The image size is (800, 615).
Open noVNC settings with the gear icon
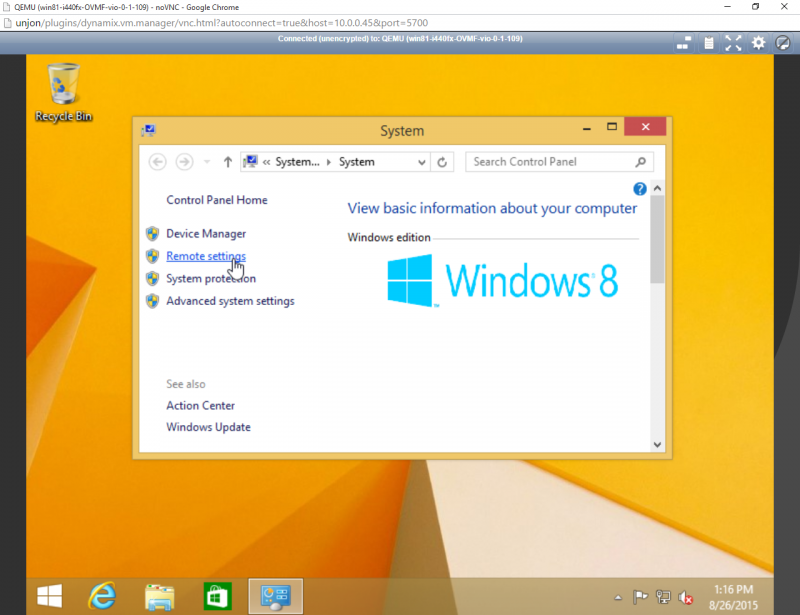(757, 43)
